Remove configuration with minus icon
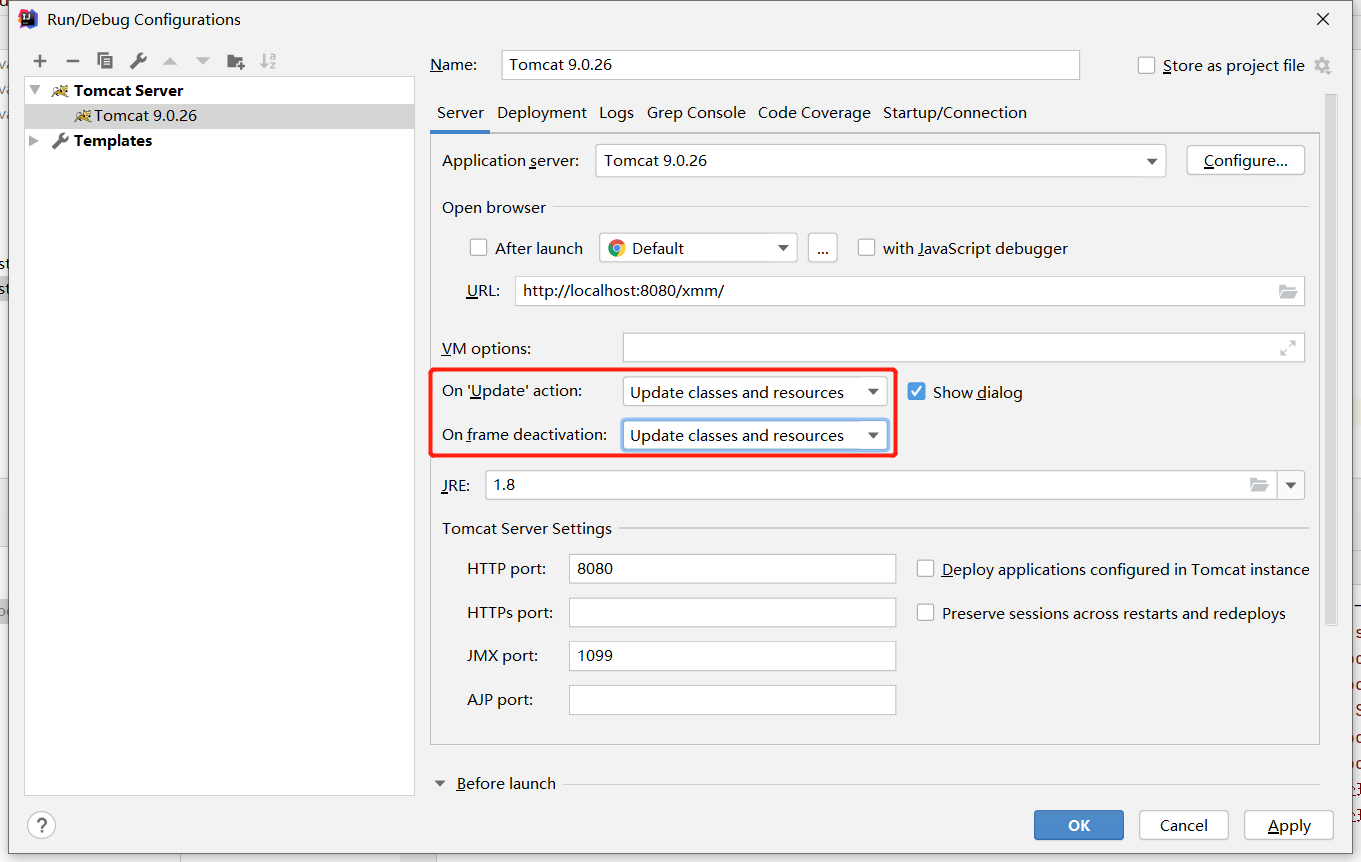The image size is (1361, 862). [72, 61]
